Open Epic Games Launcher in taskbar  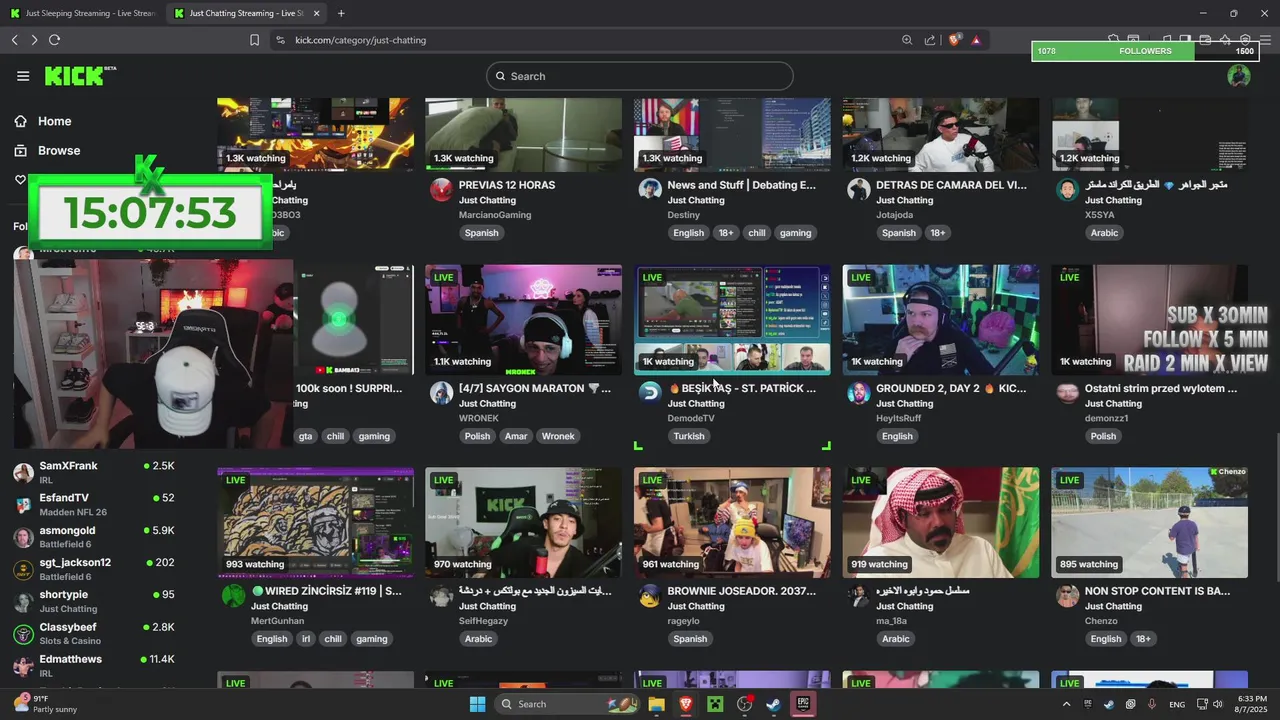(x=802, y=704)
